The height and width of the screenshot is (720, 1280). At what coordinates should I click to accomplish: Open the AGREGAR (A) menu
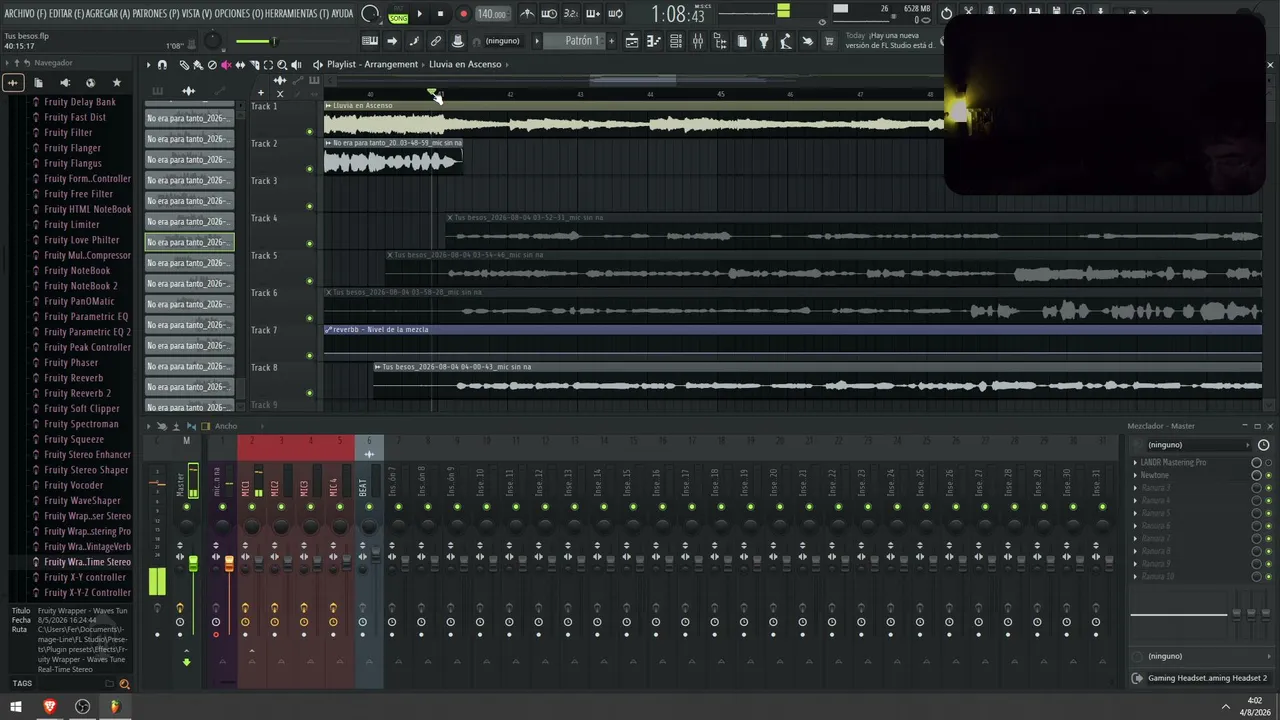click(x=108, y=14)
